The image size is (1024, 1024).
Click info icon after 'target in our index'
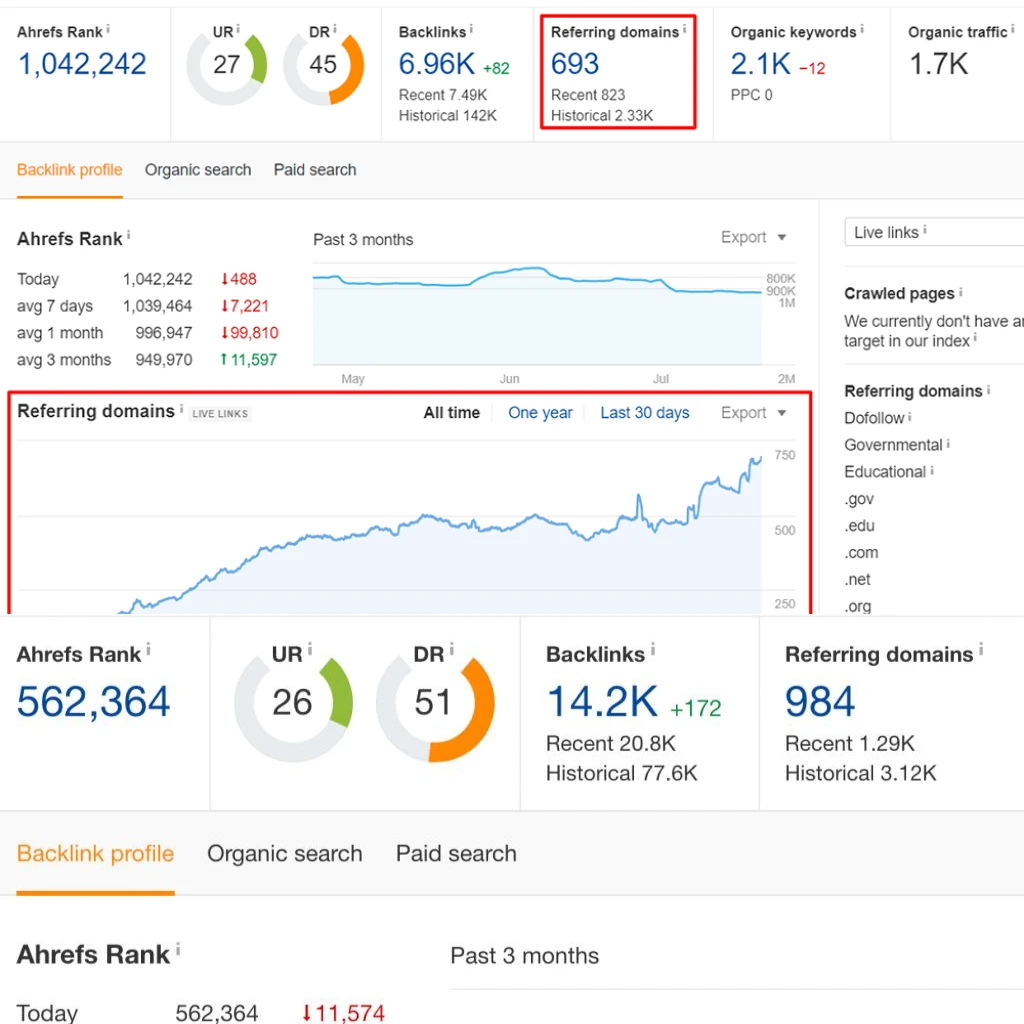975,338
